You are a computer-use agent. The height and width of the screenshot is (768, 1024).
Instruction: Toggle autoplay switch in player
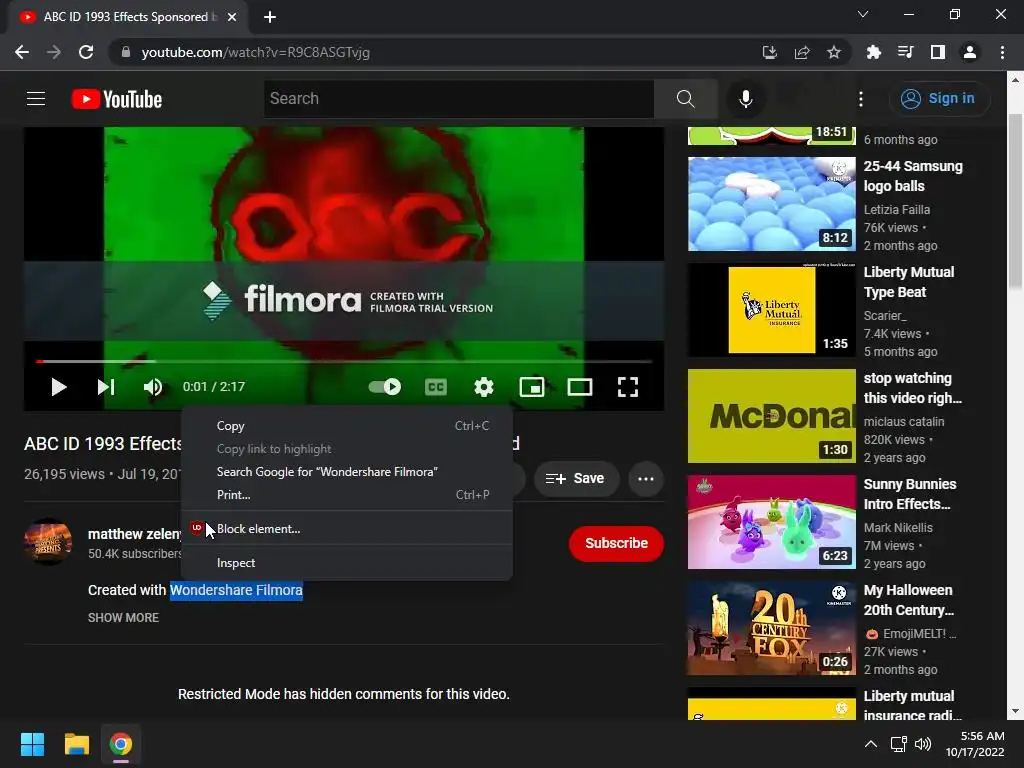[x=385, y=387]
